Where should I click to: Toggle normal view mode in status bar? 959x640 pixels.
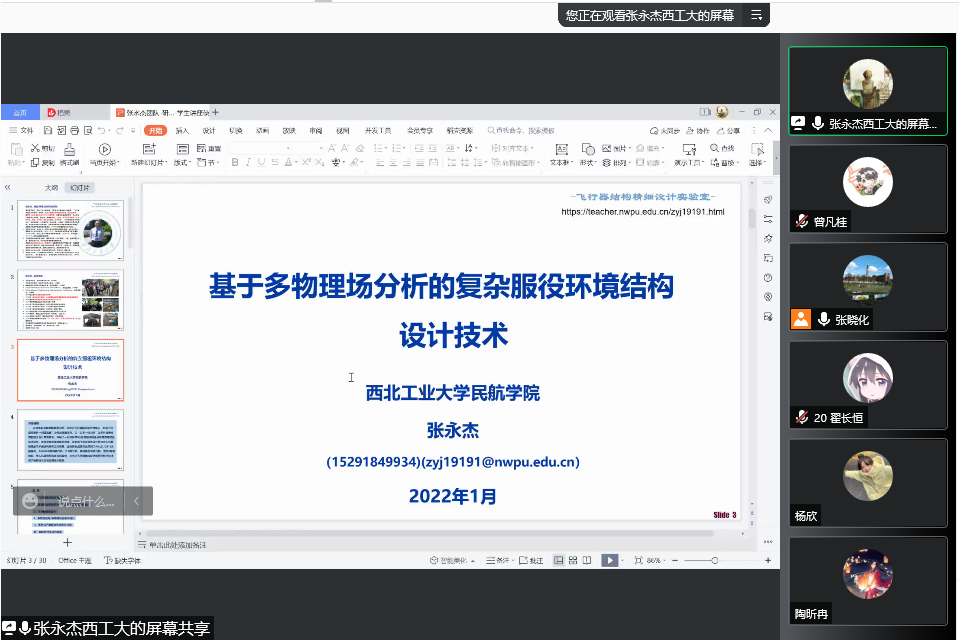[x=558, y=561]
